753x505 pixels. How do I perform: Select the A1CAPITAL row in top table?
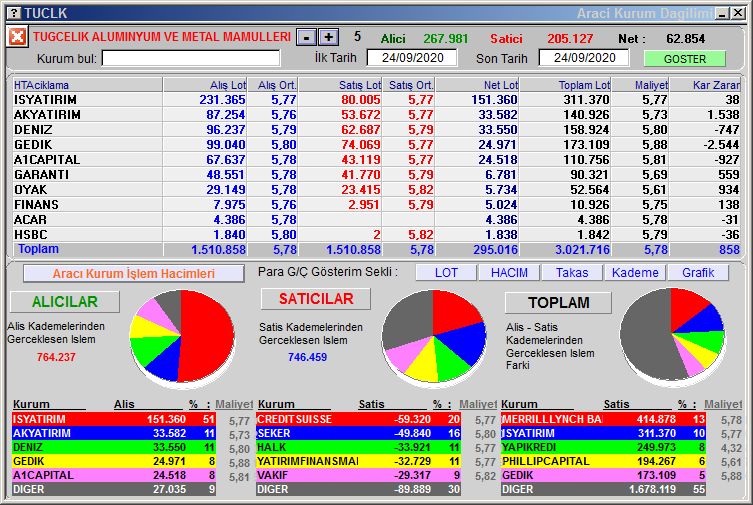click(x=376, y=159)
